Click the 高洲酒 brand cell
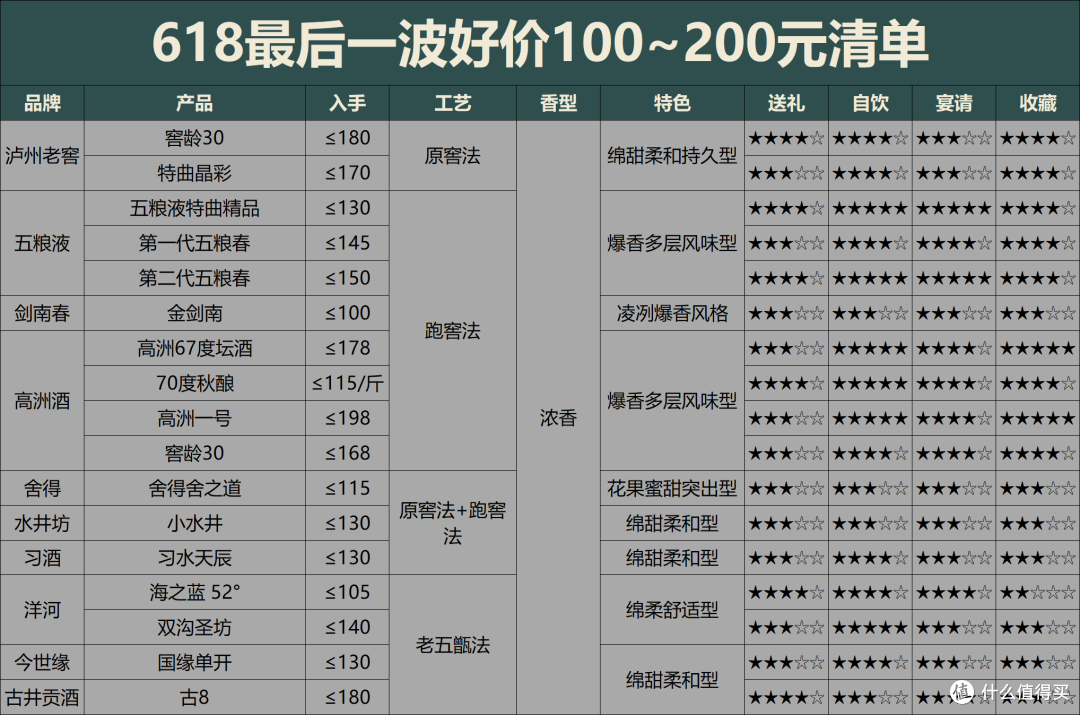Viewport: 1080px width, 715px height. pyautogui.click(x=42, y=401)
